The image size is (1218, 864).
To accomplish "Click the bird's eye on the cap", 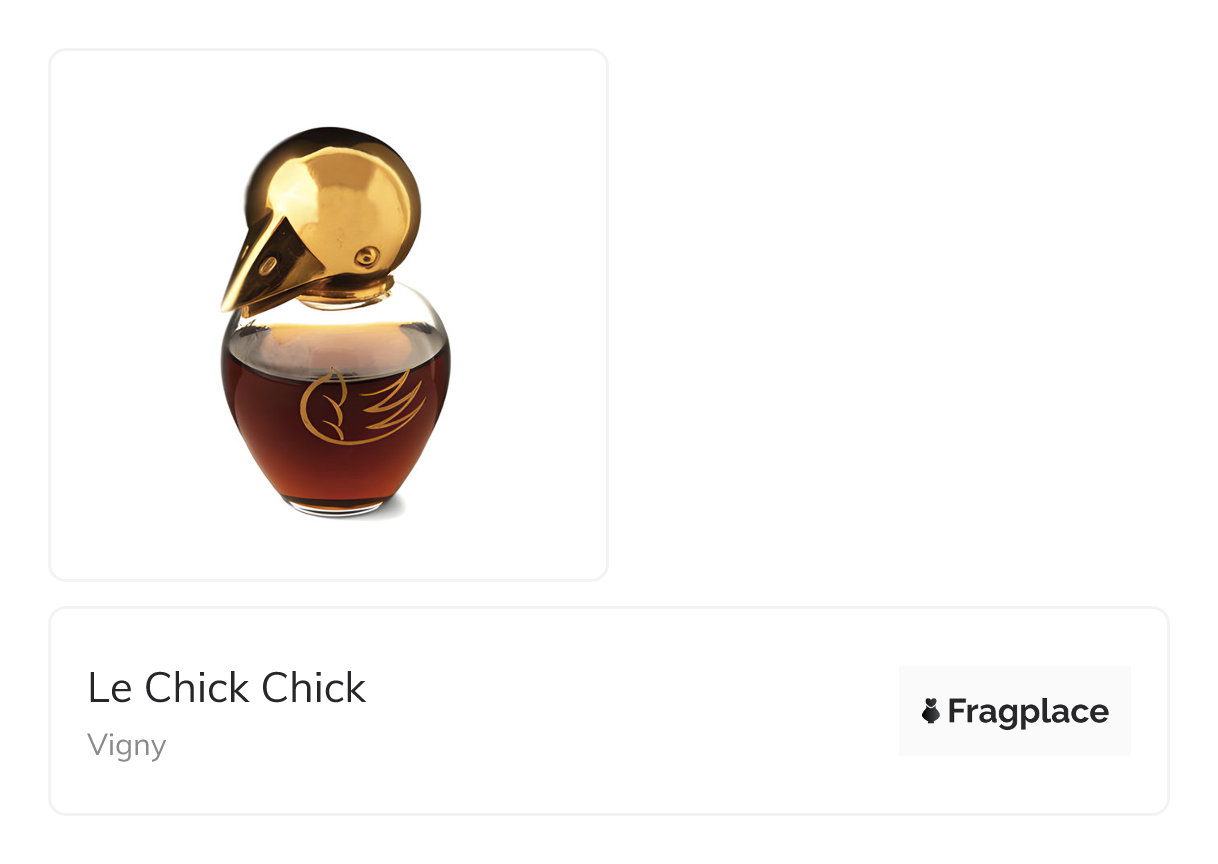I will point(367,256).
